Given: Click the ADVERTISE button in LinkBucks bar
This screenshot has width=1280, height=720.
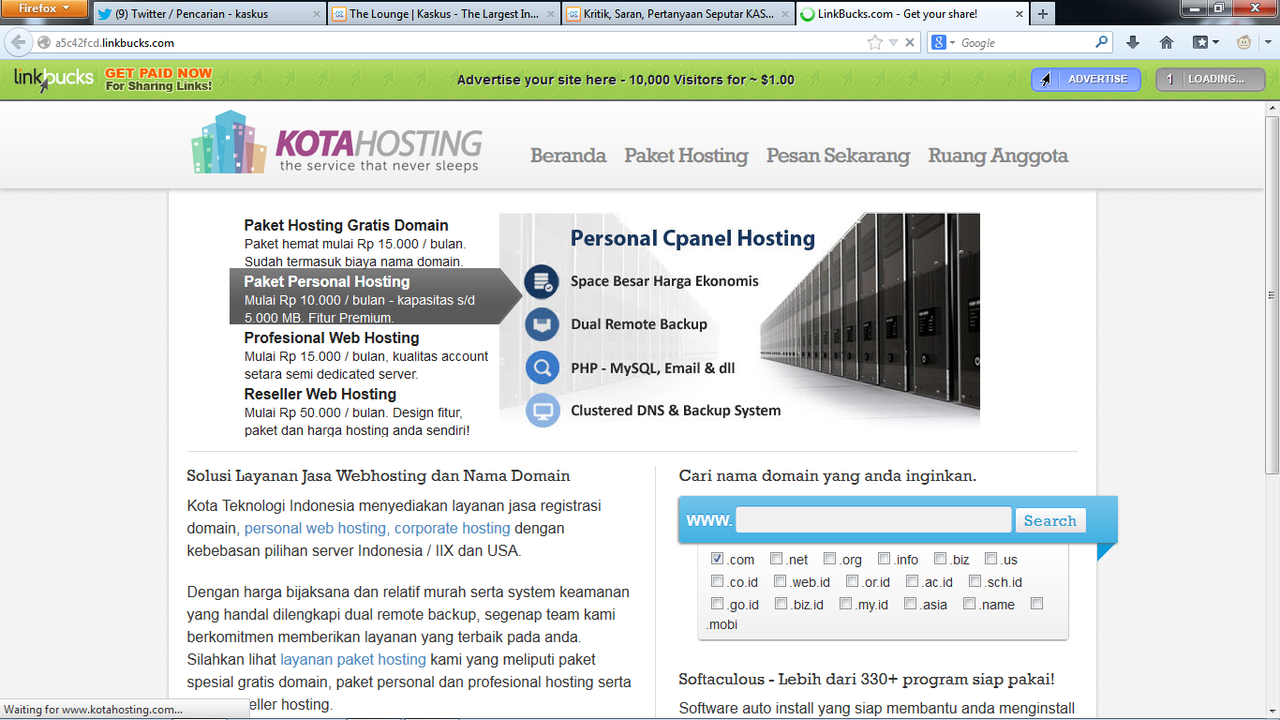Looking at the screenshot, I should 1086,79.
